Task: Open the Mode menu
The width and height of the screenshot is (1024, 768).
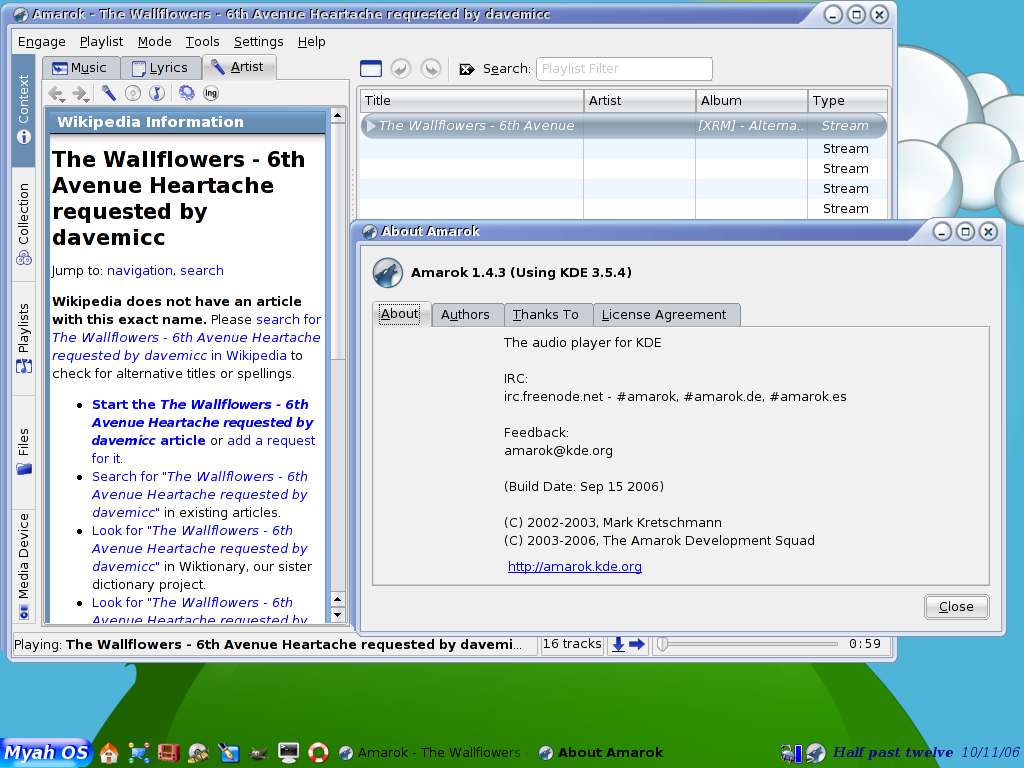Action: 155,42
